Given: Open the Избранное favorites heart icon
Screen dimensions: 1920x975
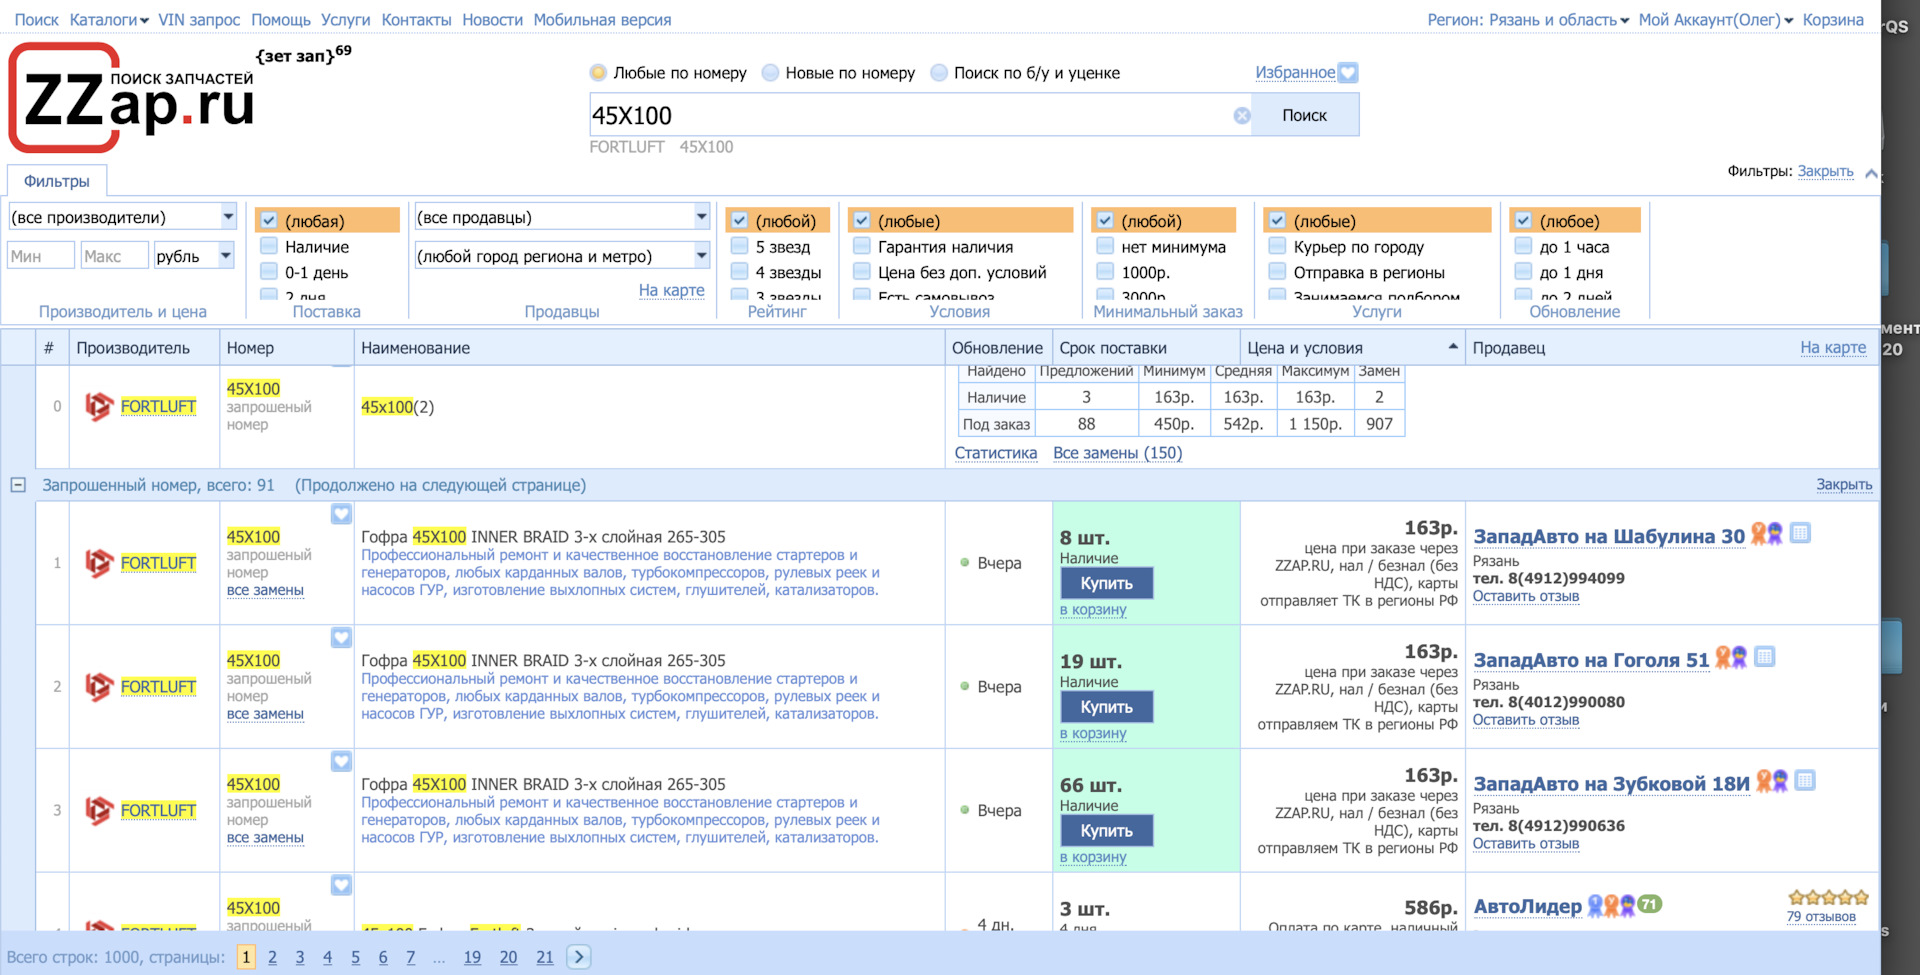Looking at the screenshot, I should click(x=1348, y=73).
